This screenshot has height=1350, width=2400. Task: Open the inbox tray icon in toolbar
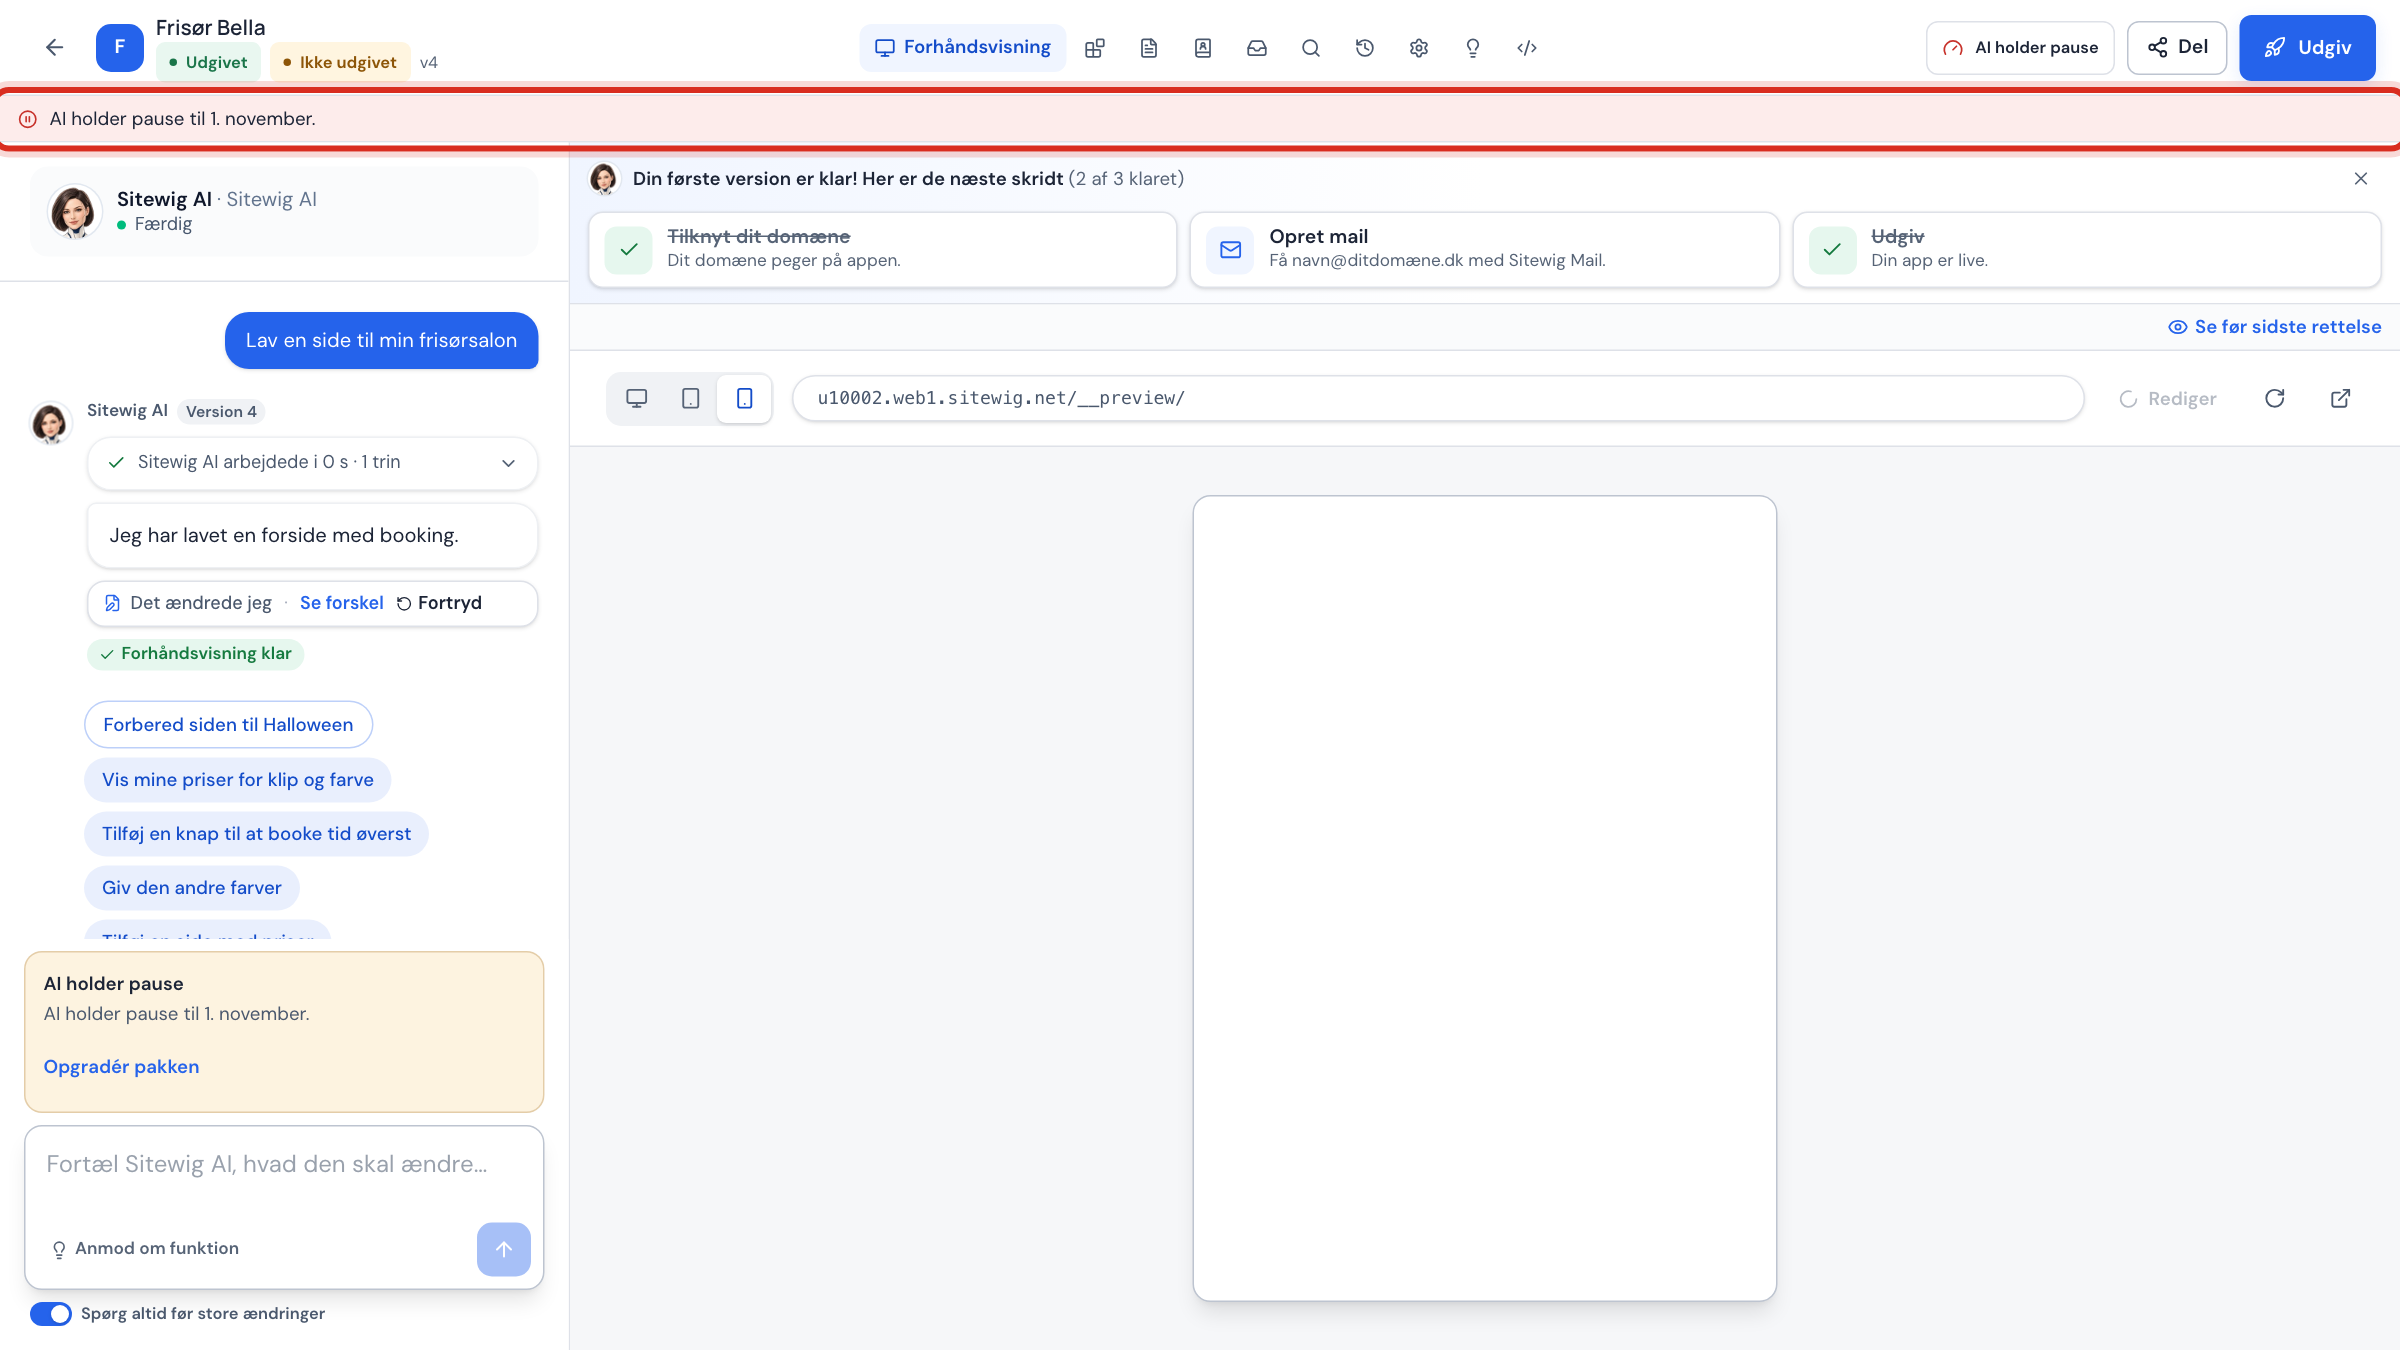click(1257, 48)
